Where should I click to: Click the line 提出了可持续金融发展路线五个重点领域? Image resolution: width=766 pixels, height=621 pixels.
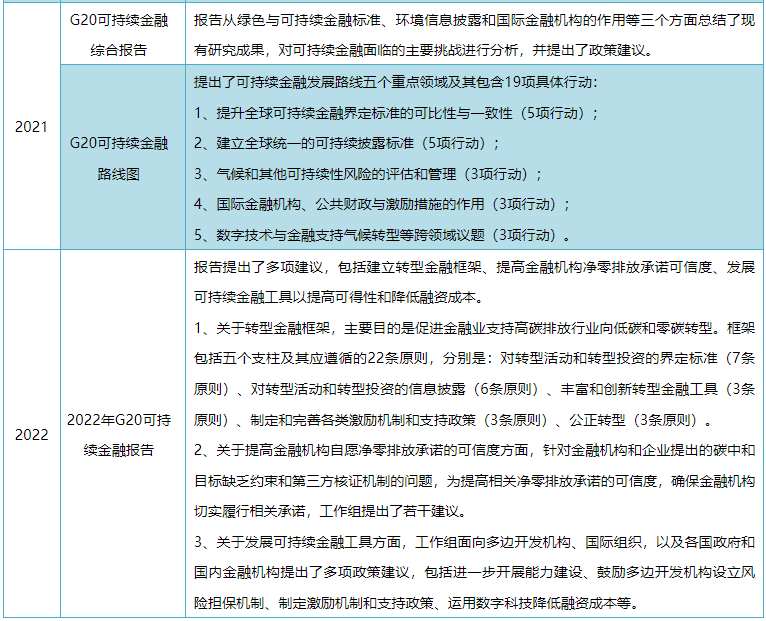pos(395,82)
